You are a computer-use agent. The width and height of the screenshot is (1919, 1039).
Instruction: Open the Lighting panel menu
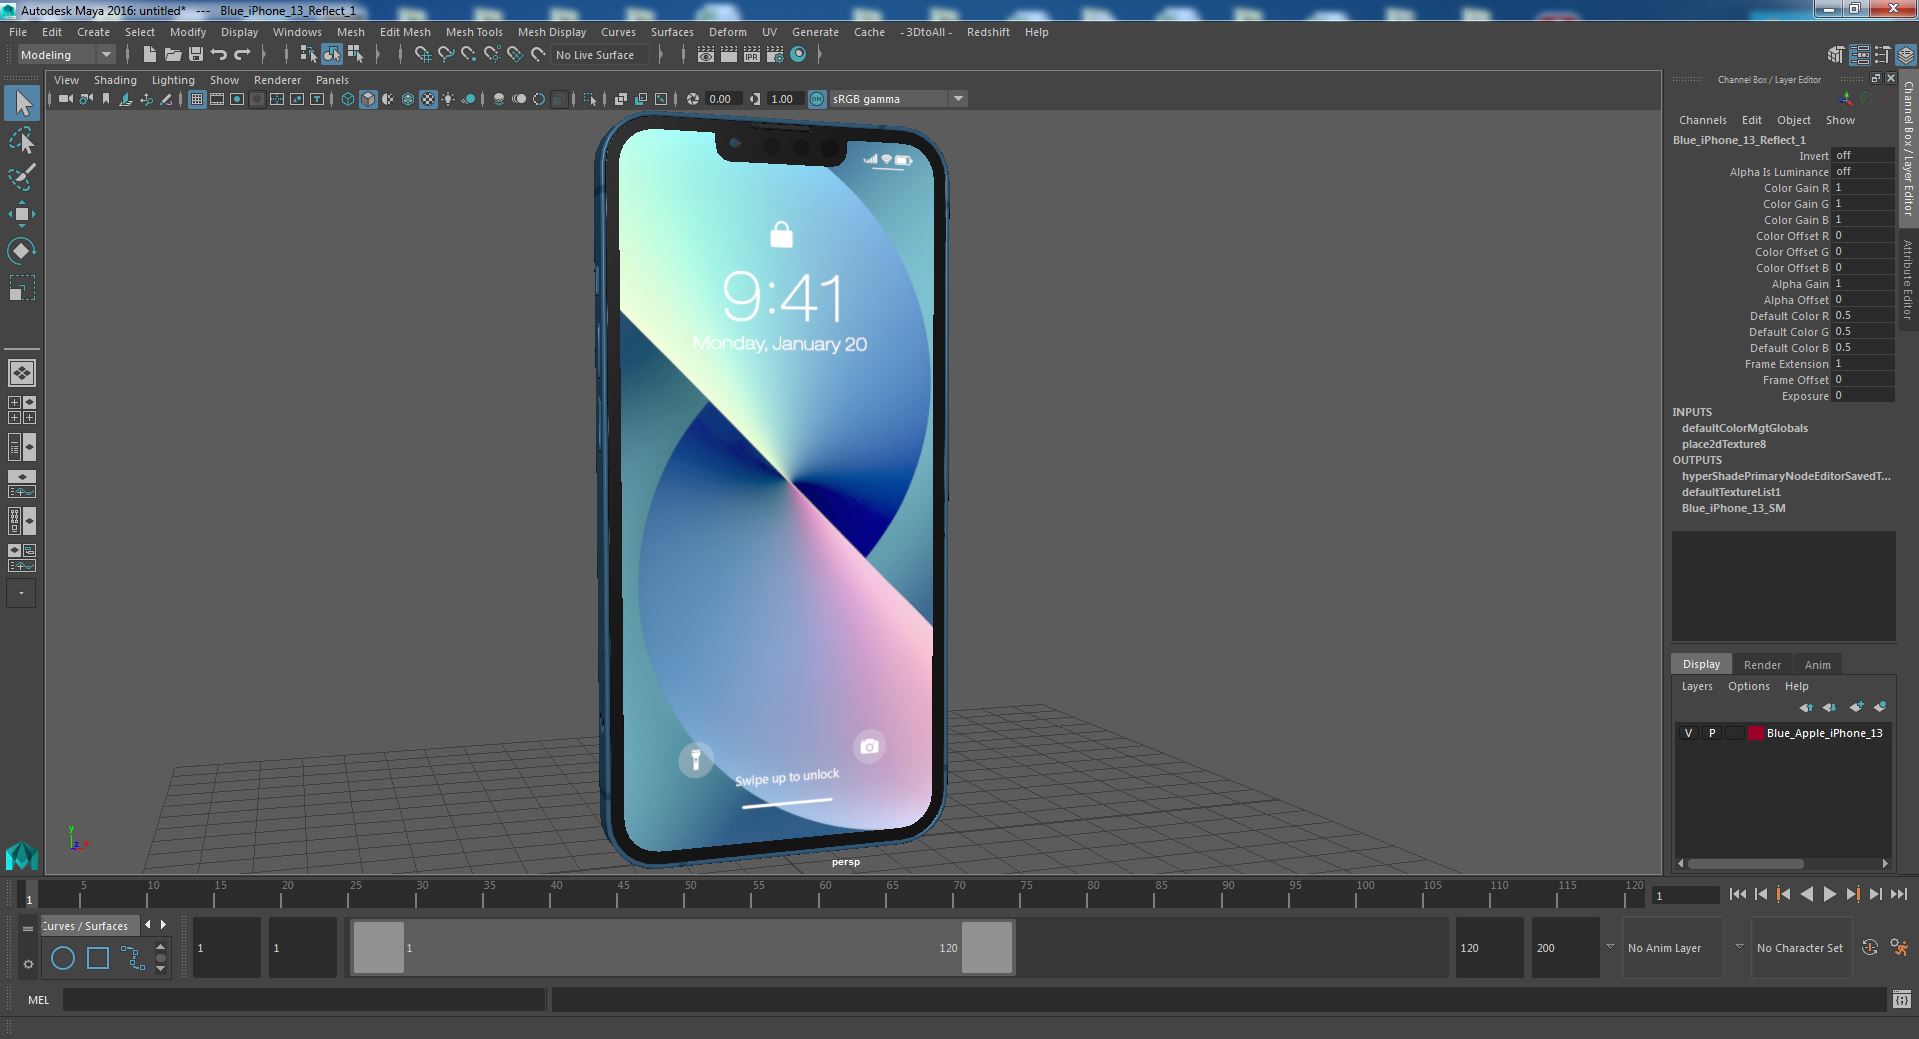click(x=173, y=80)
